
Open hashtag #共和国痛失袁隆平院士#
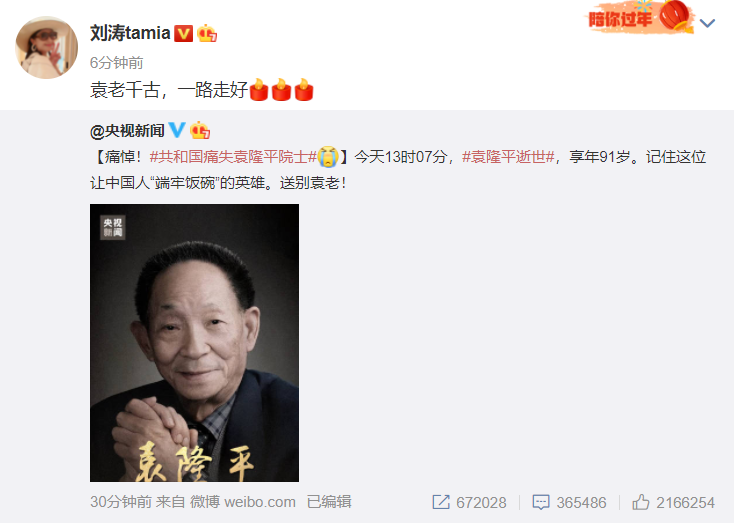click(233, 156)
